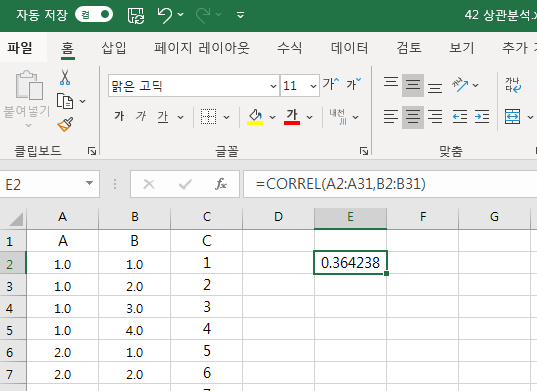Open the 파일 tab
Screen dimensions: 537x391
[x=20, y=47]
